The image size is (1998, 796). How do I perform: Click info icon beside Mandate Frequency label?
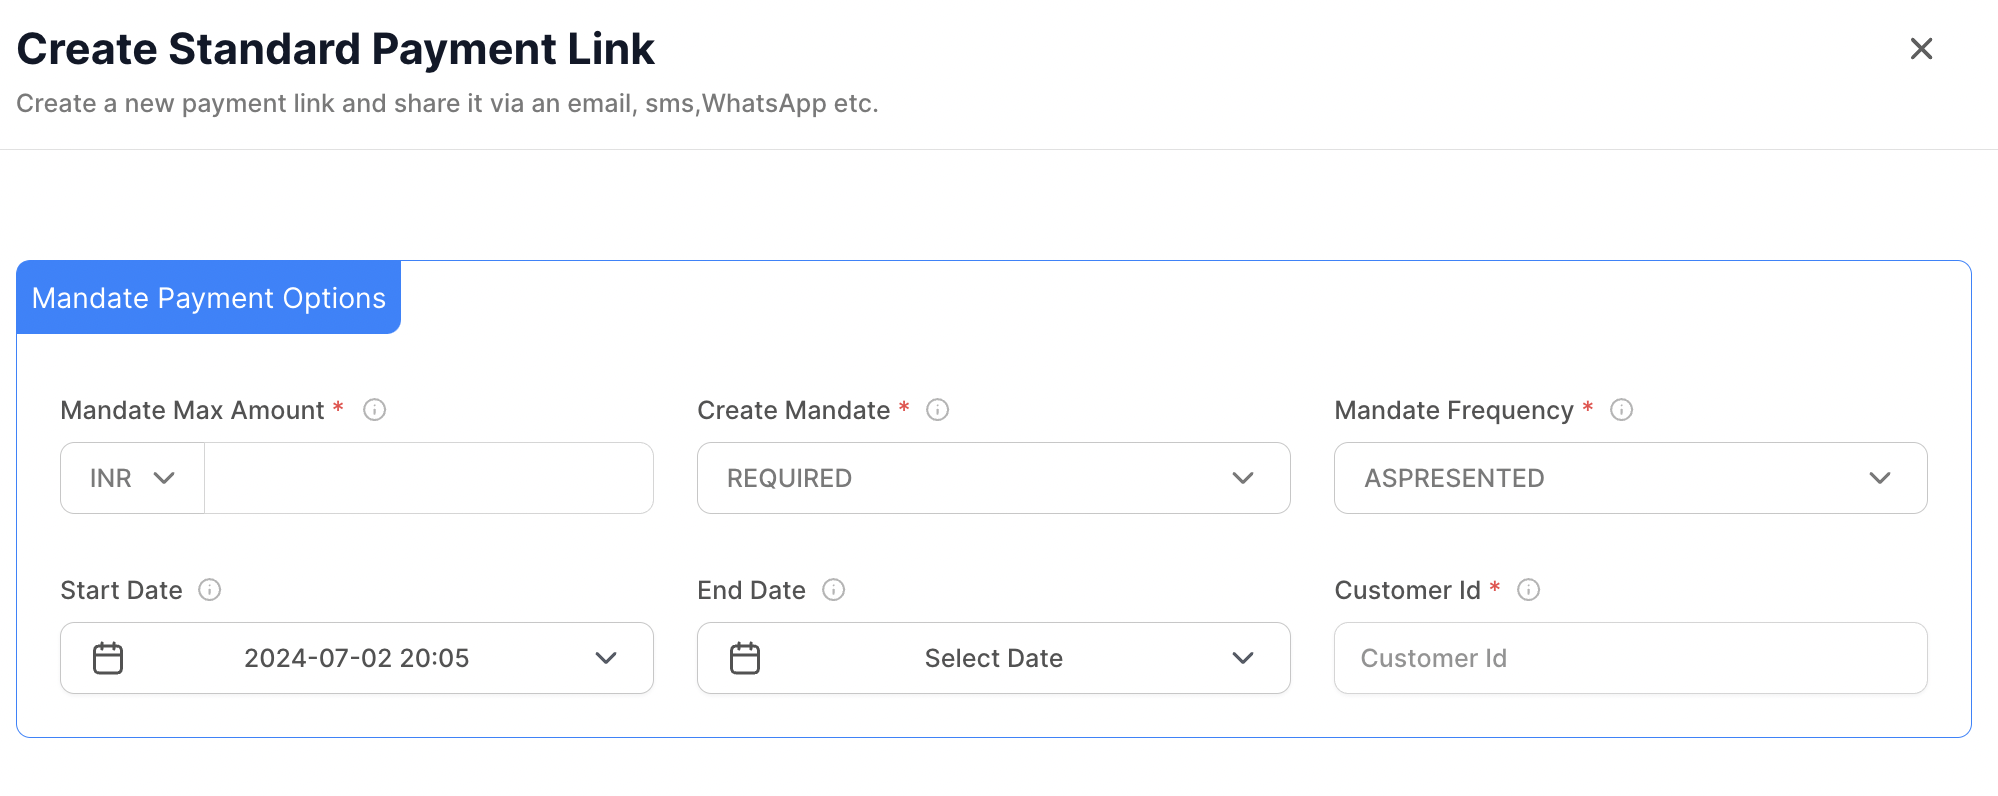coord(1621,410)
